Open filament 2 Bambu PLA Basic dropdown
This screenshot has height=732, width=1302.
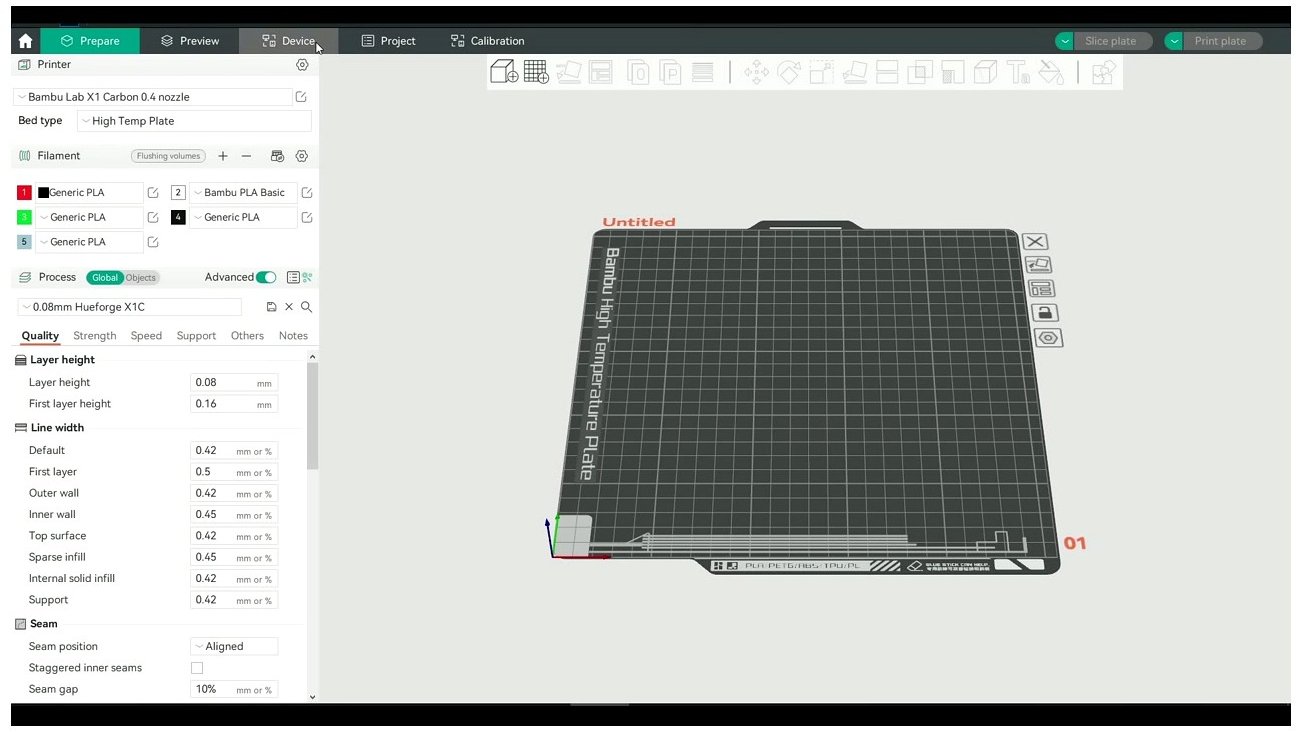243,192
